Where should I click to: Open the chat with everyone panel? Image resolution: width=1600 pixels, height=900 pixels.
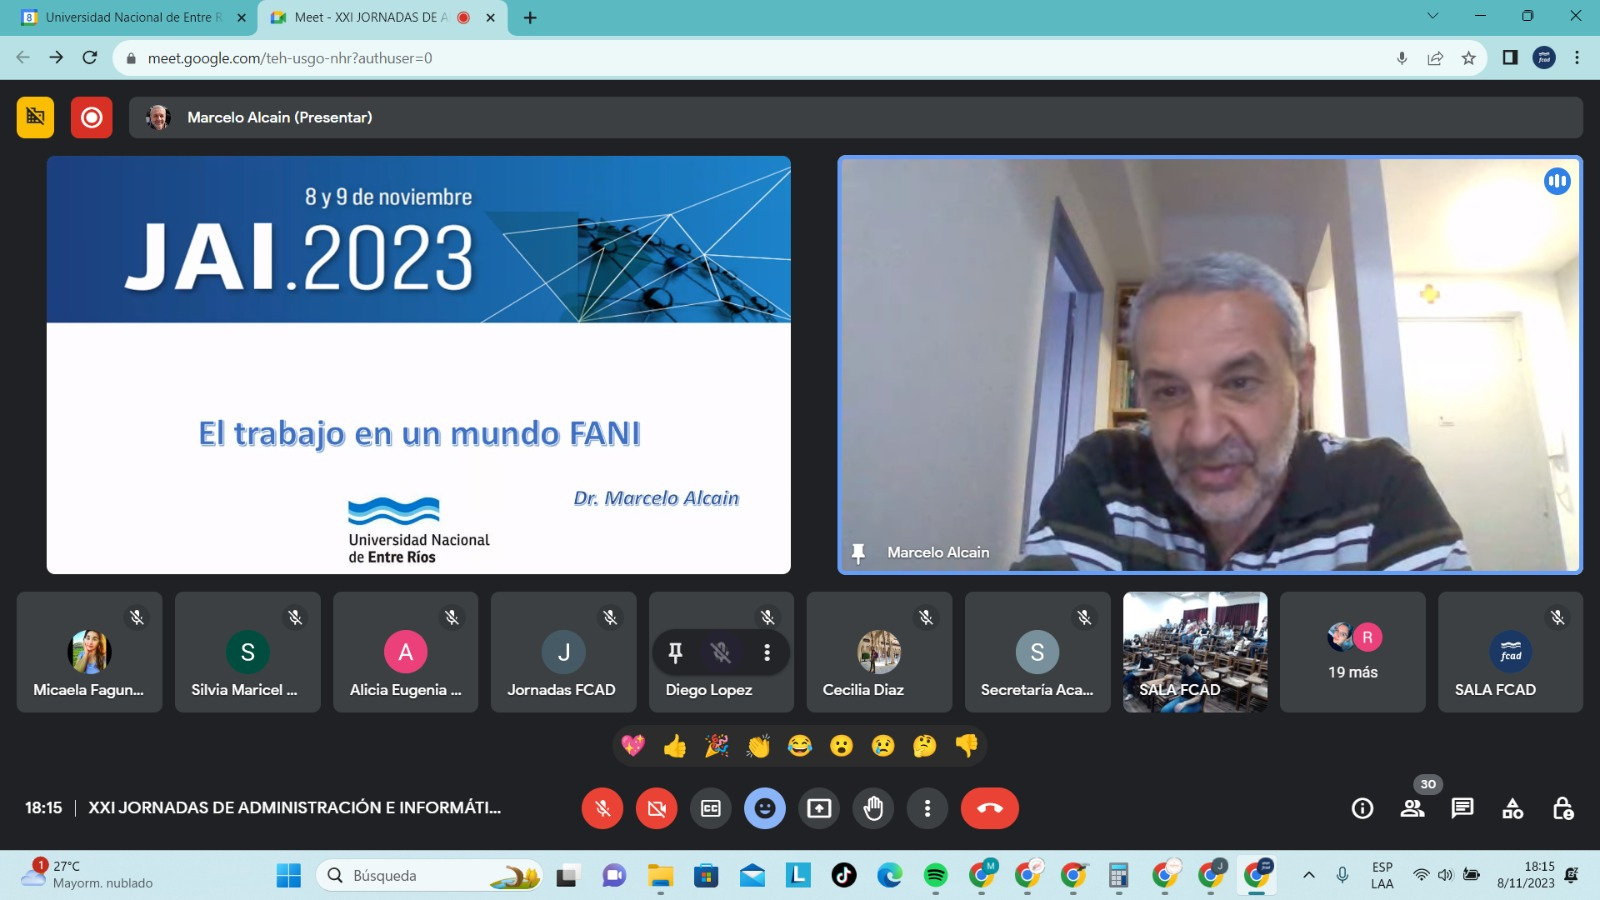point(1462,808)
